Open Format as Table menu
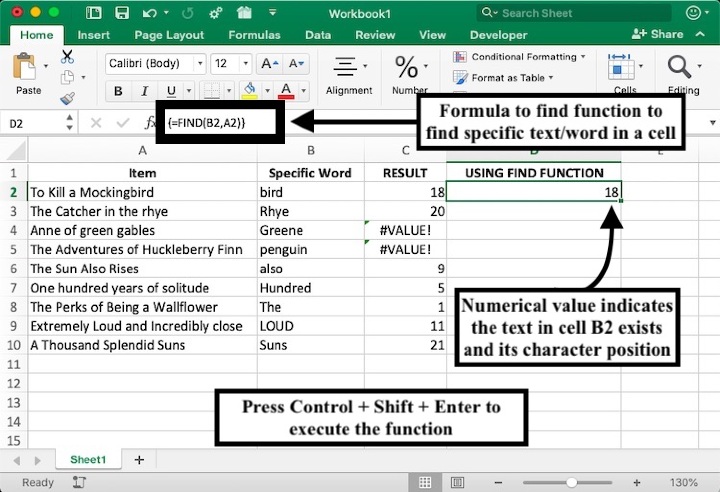The height and width of the screenshot is (492, 720). tap(503, 78)
